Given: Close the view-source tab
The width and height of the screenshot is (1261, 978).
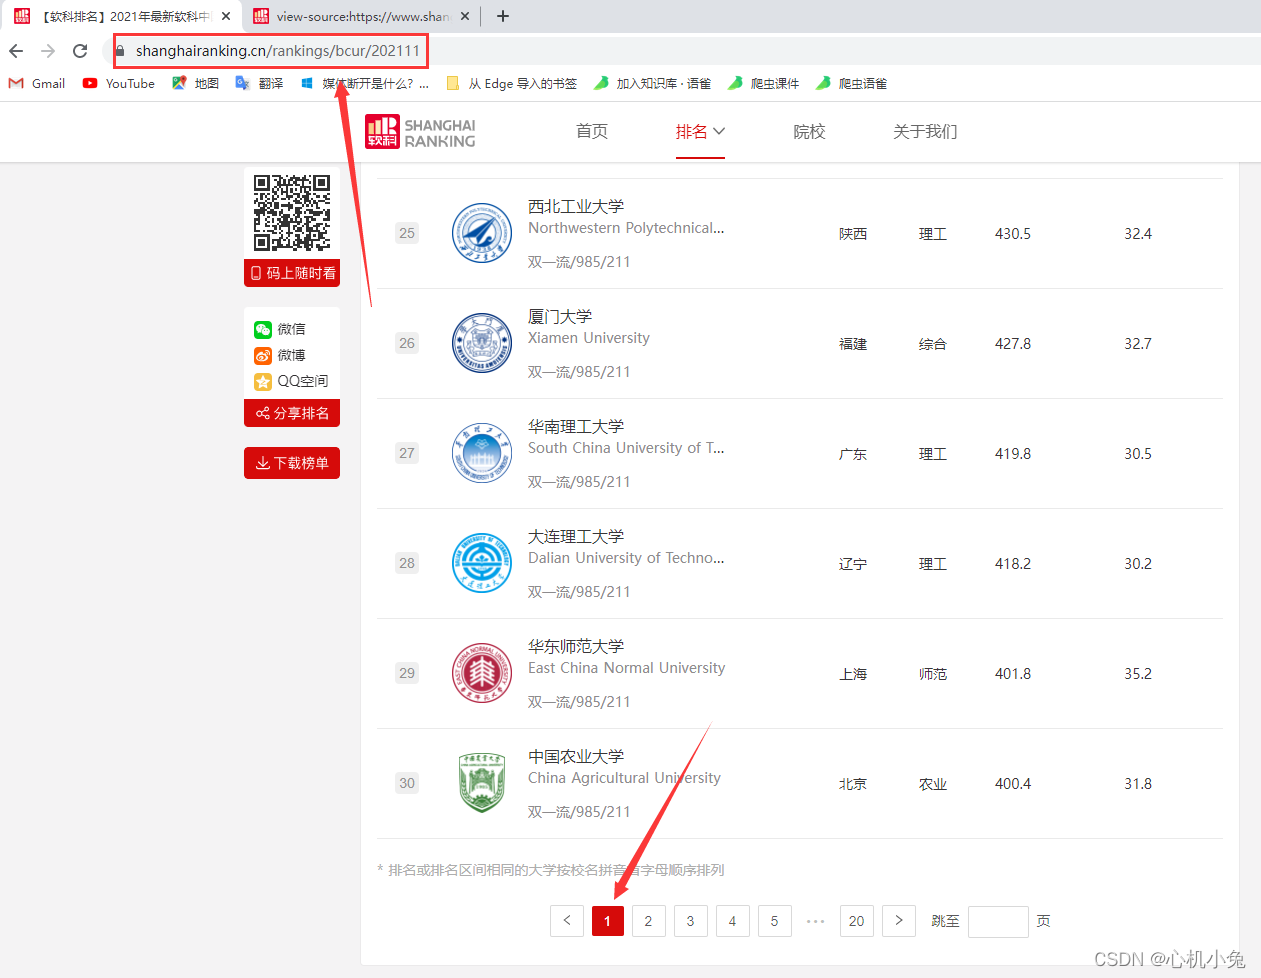Looking at the screenshot, I should 465,16.
